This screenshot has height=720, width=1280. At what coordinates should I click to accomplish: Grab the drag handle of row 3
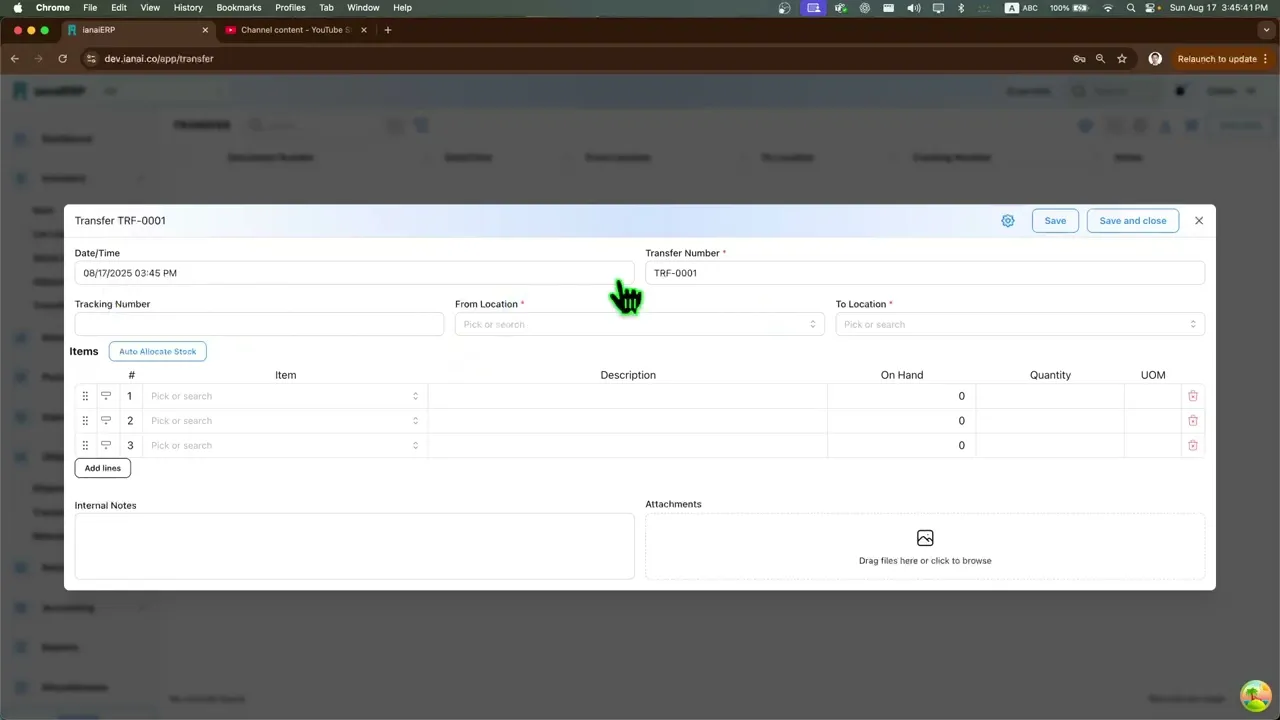85,446
